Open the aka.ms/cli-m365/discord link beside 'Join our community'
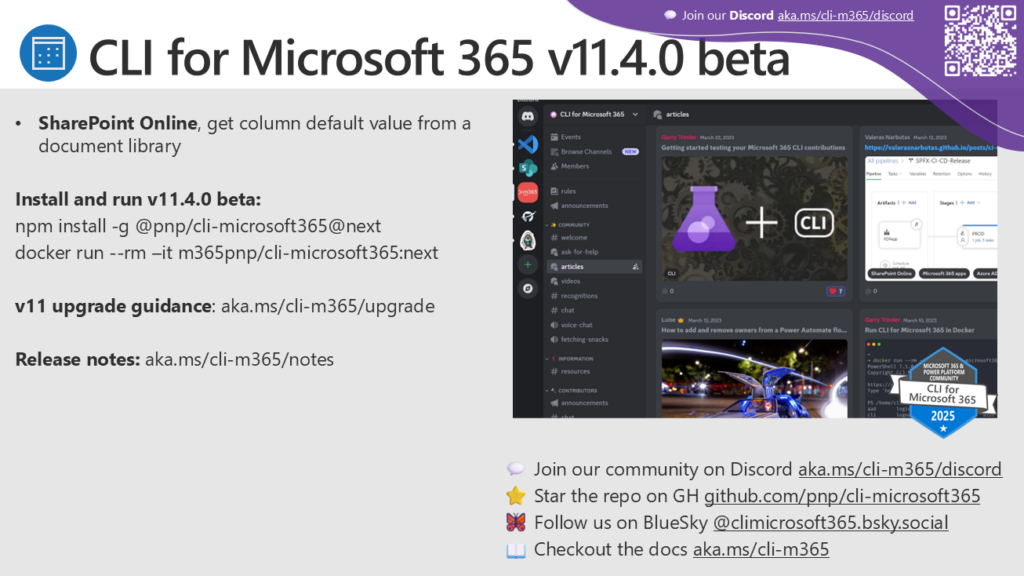Viewport: 1024px width, 576px height. click(x=899, y=469)
